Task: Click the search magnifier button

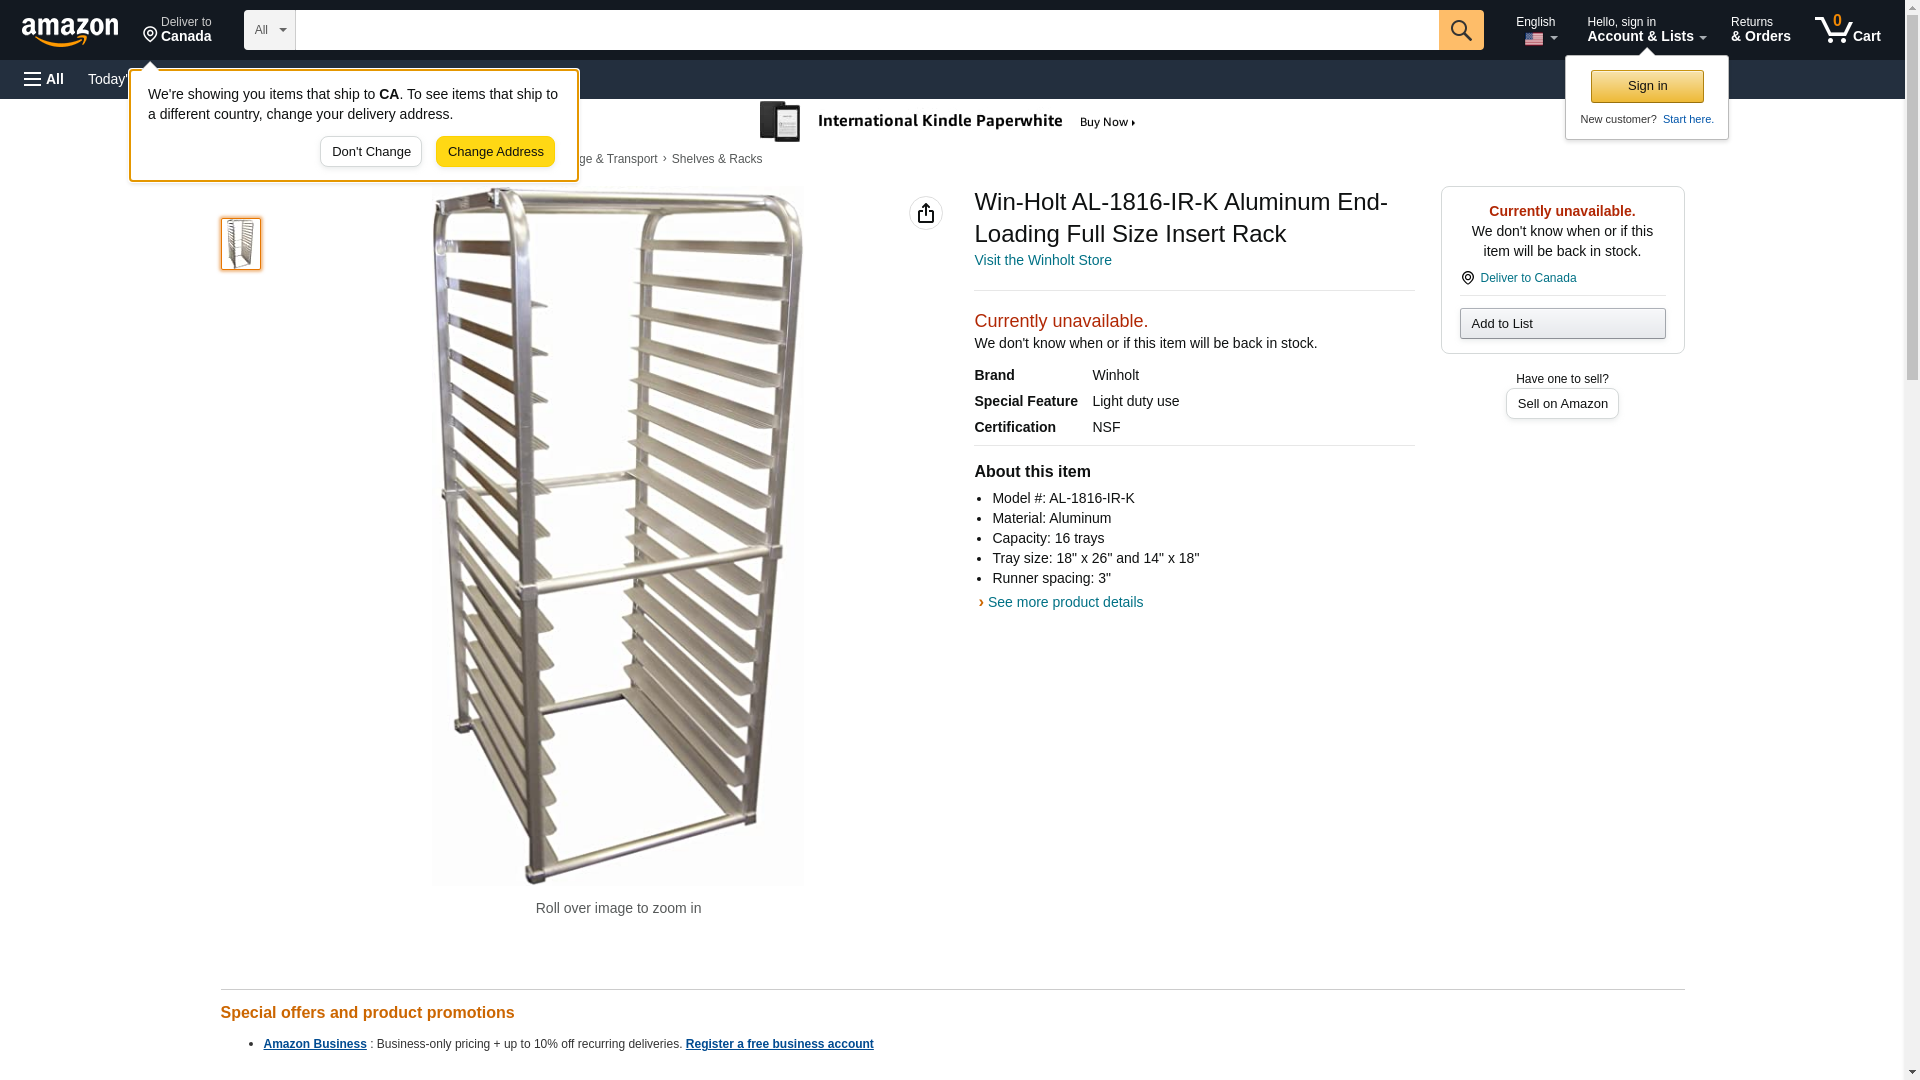Action: pos(1460,30)
